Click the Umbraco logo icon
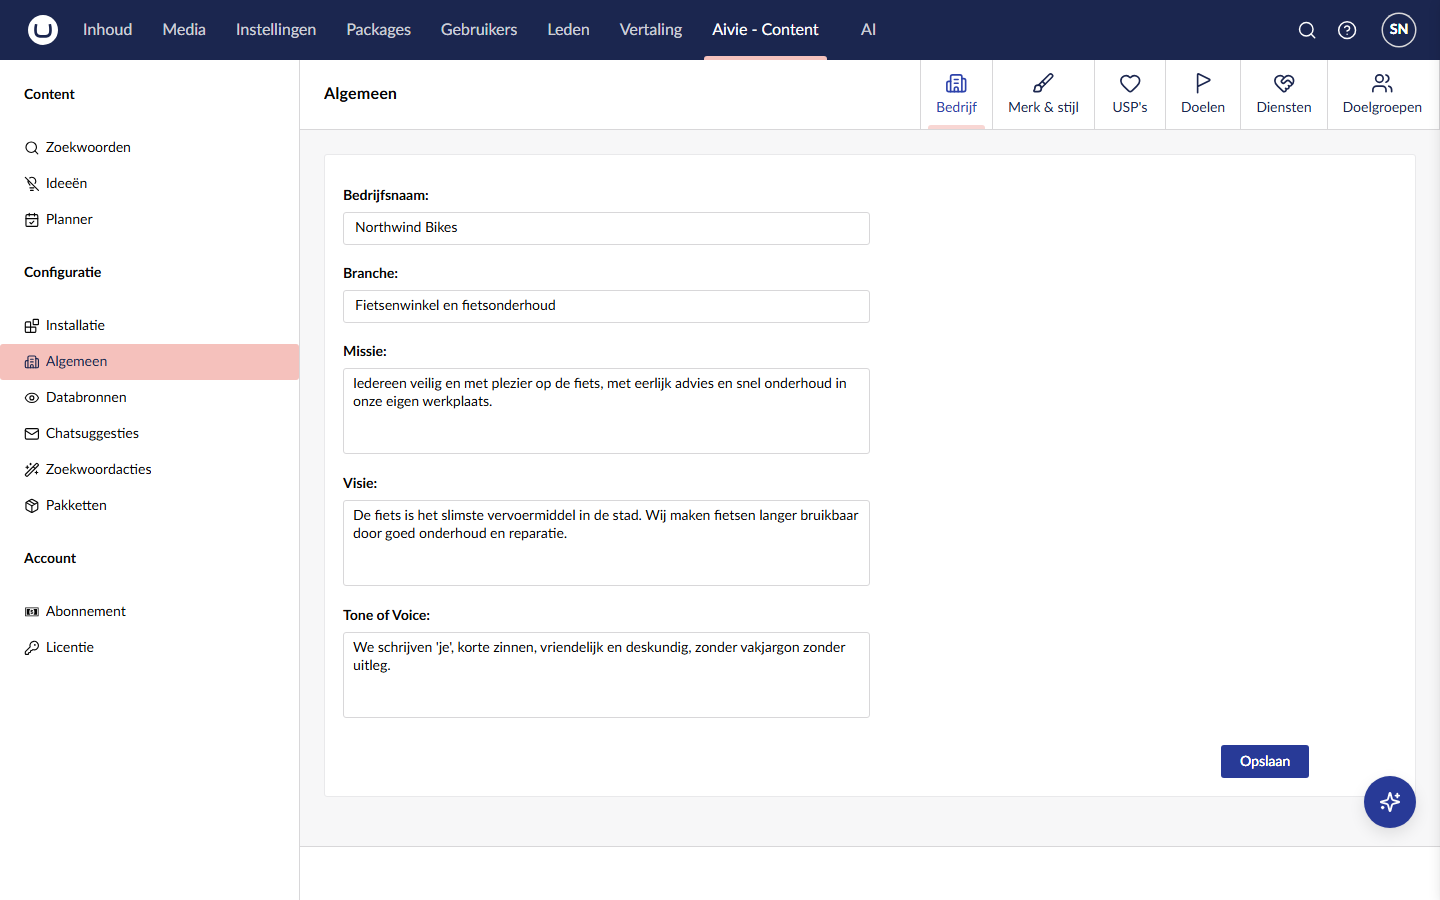Image resolution: width=1440 pixels, height=900 pixels. pyautogui.click(x=43, y=30)
